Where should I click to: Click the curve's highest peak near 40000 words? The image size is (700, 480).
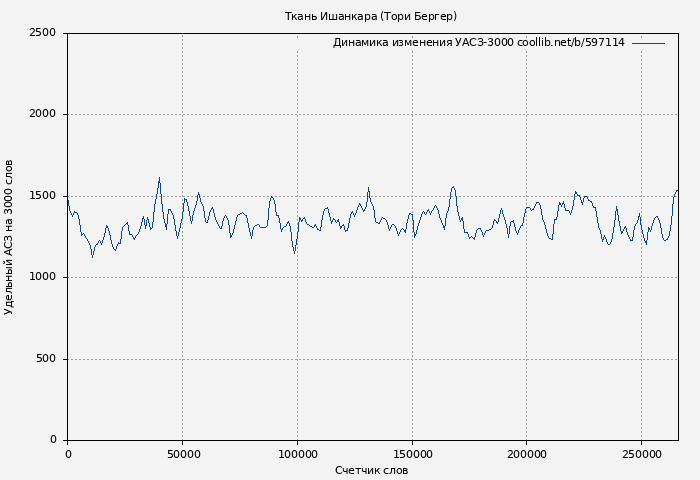159,178
